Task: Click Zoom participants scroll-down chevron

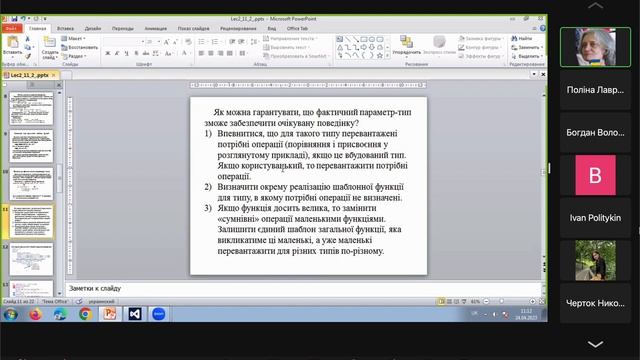Action: click(595, 344)
